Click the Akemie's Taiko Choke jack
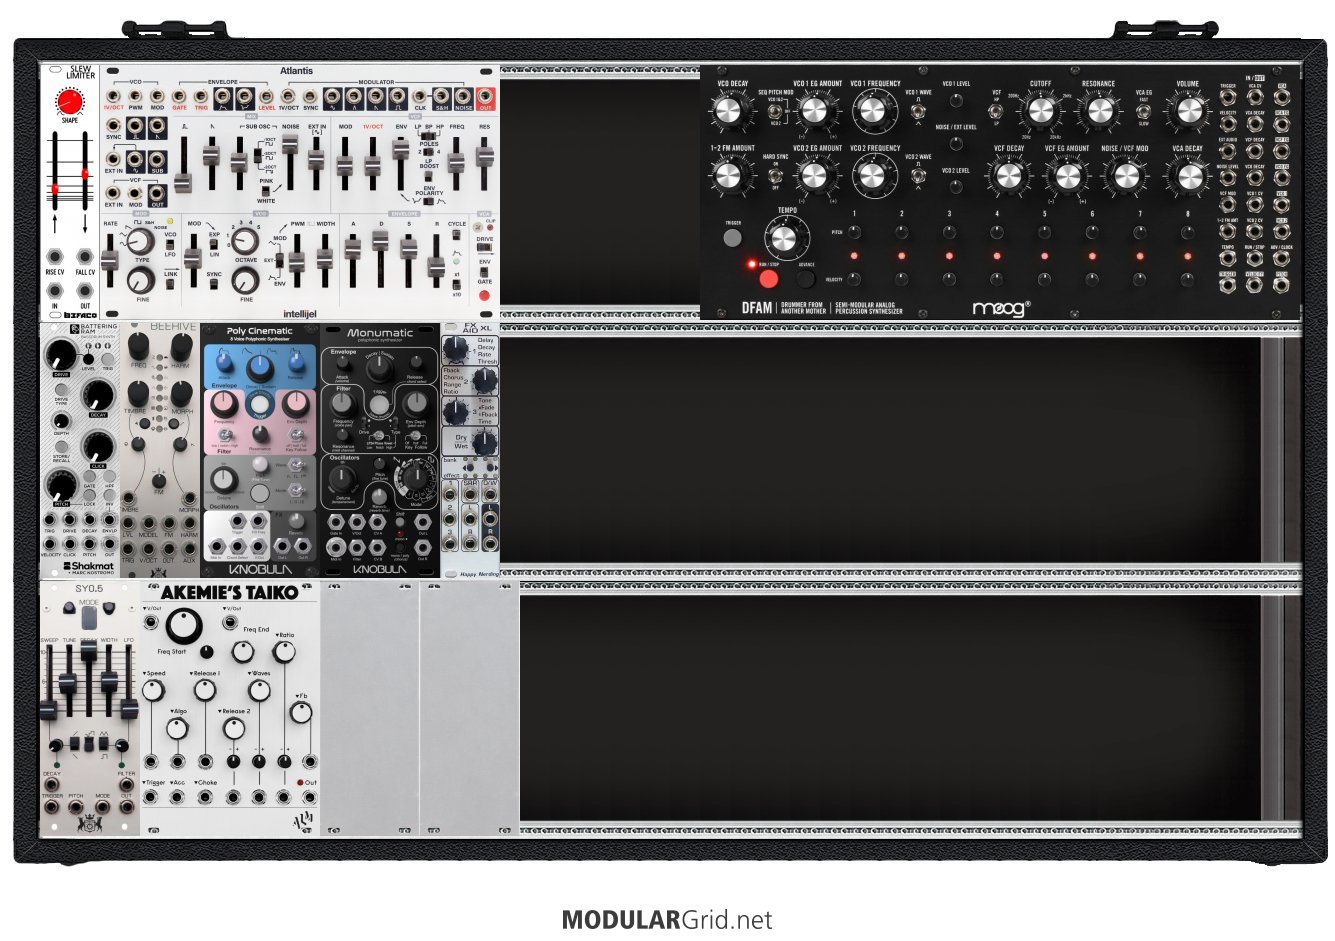The width and height of the screenshot is (1335, 941). point(205,797)
